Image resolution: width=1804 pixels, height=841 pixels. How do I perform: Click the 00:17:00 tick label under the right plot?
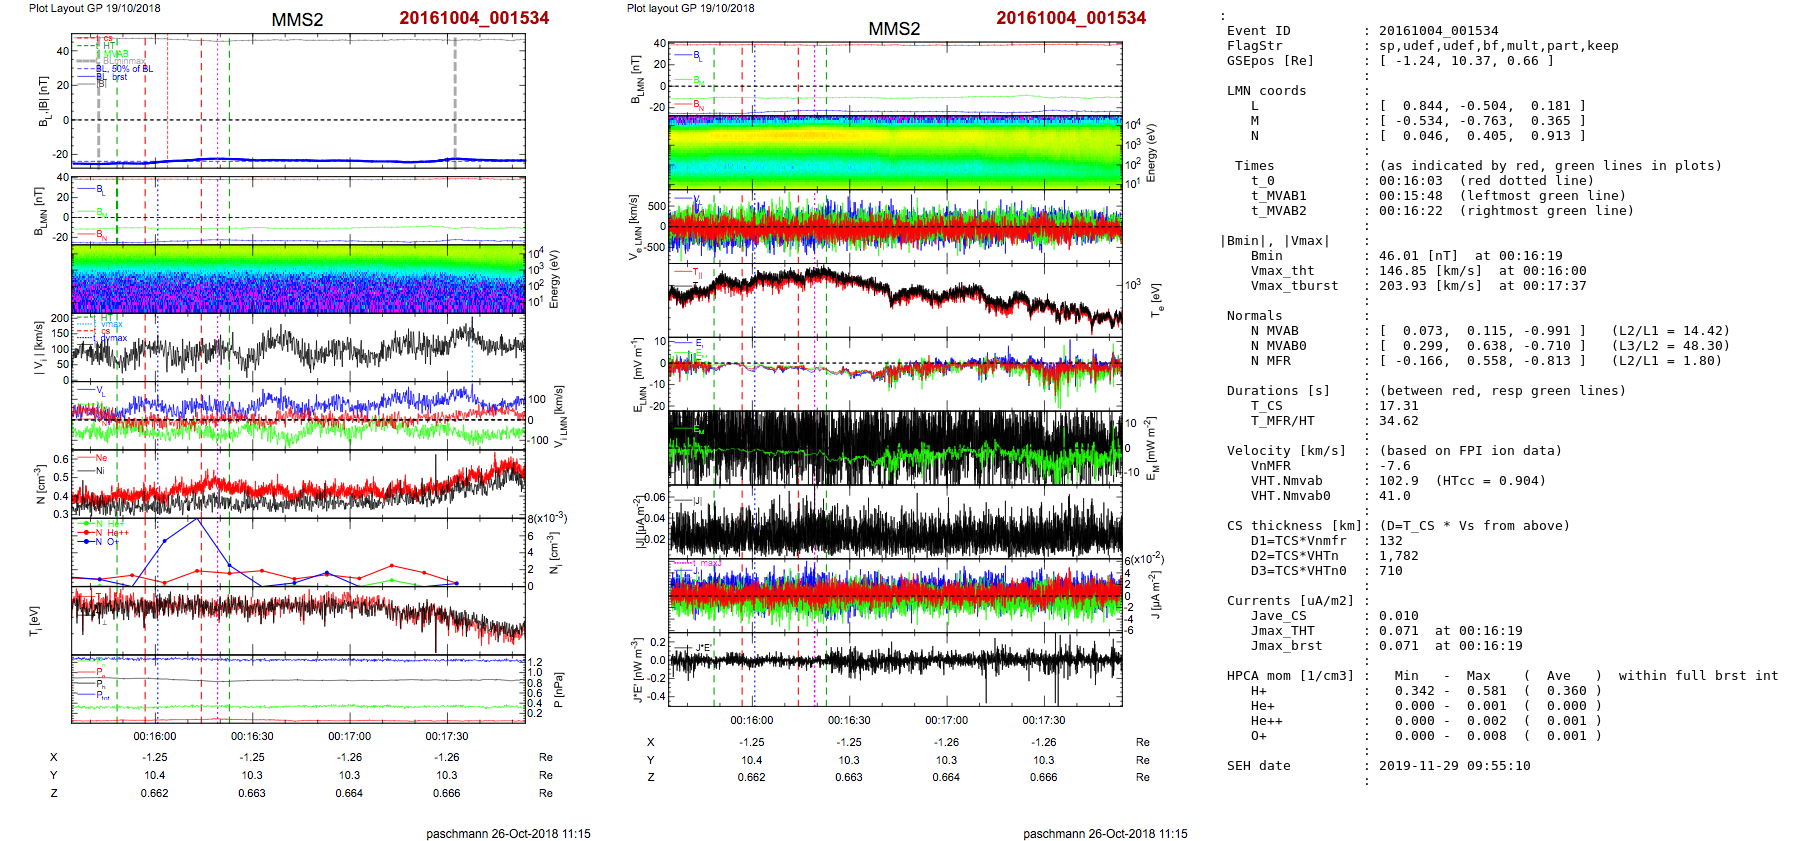coord(946,720)
